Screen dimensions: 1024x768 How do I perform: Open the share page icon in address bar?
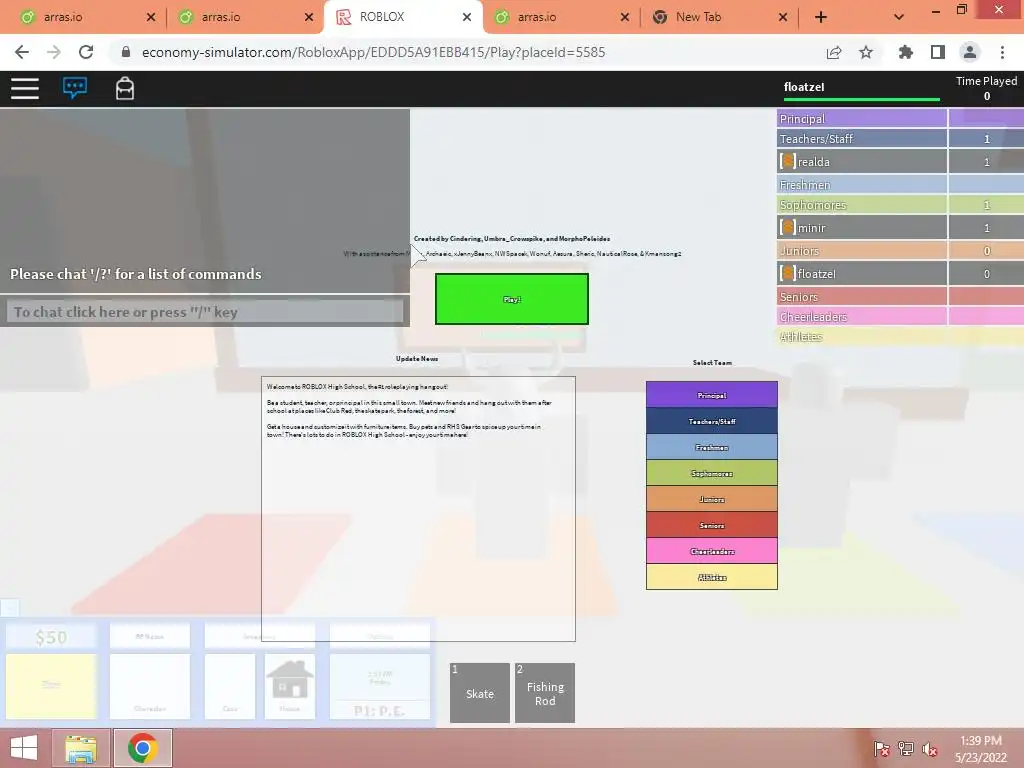click(834, 52)
